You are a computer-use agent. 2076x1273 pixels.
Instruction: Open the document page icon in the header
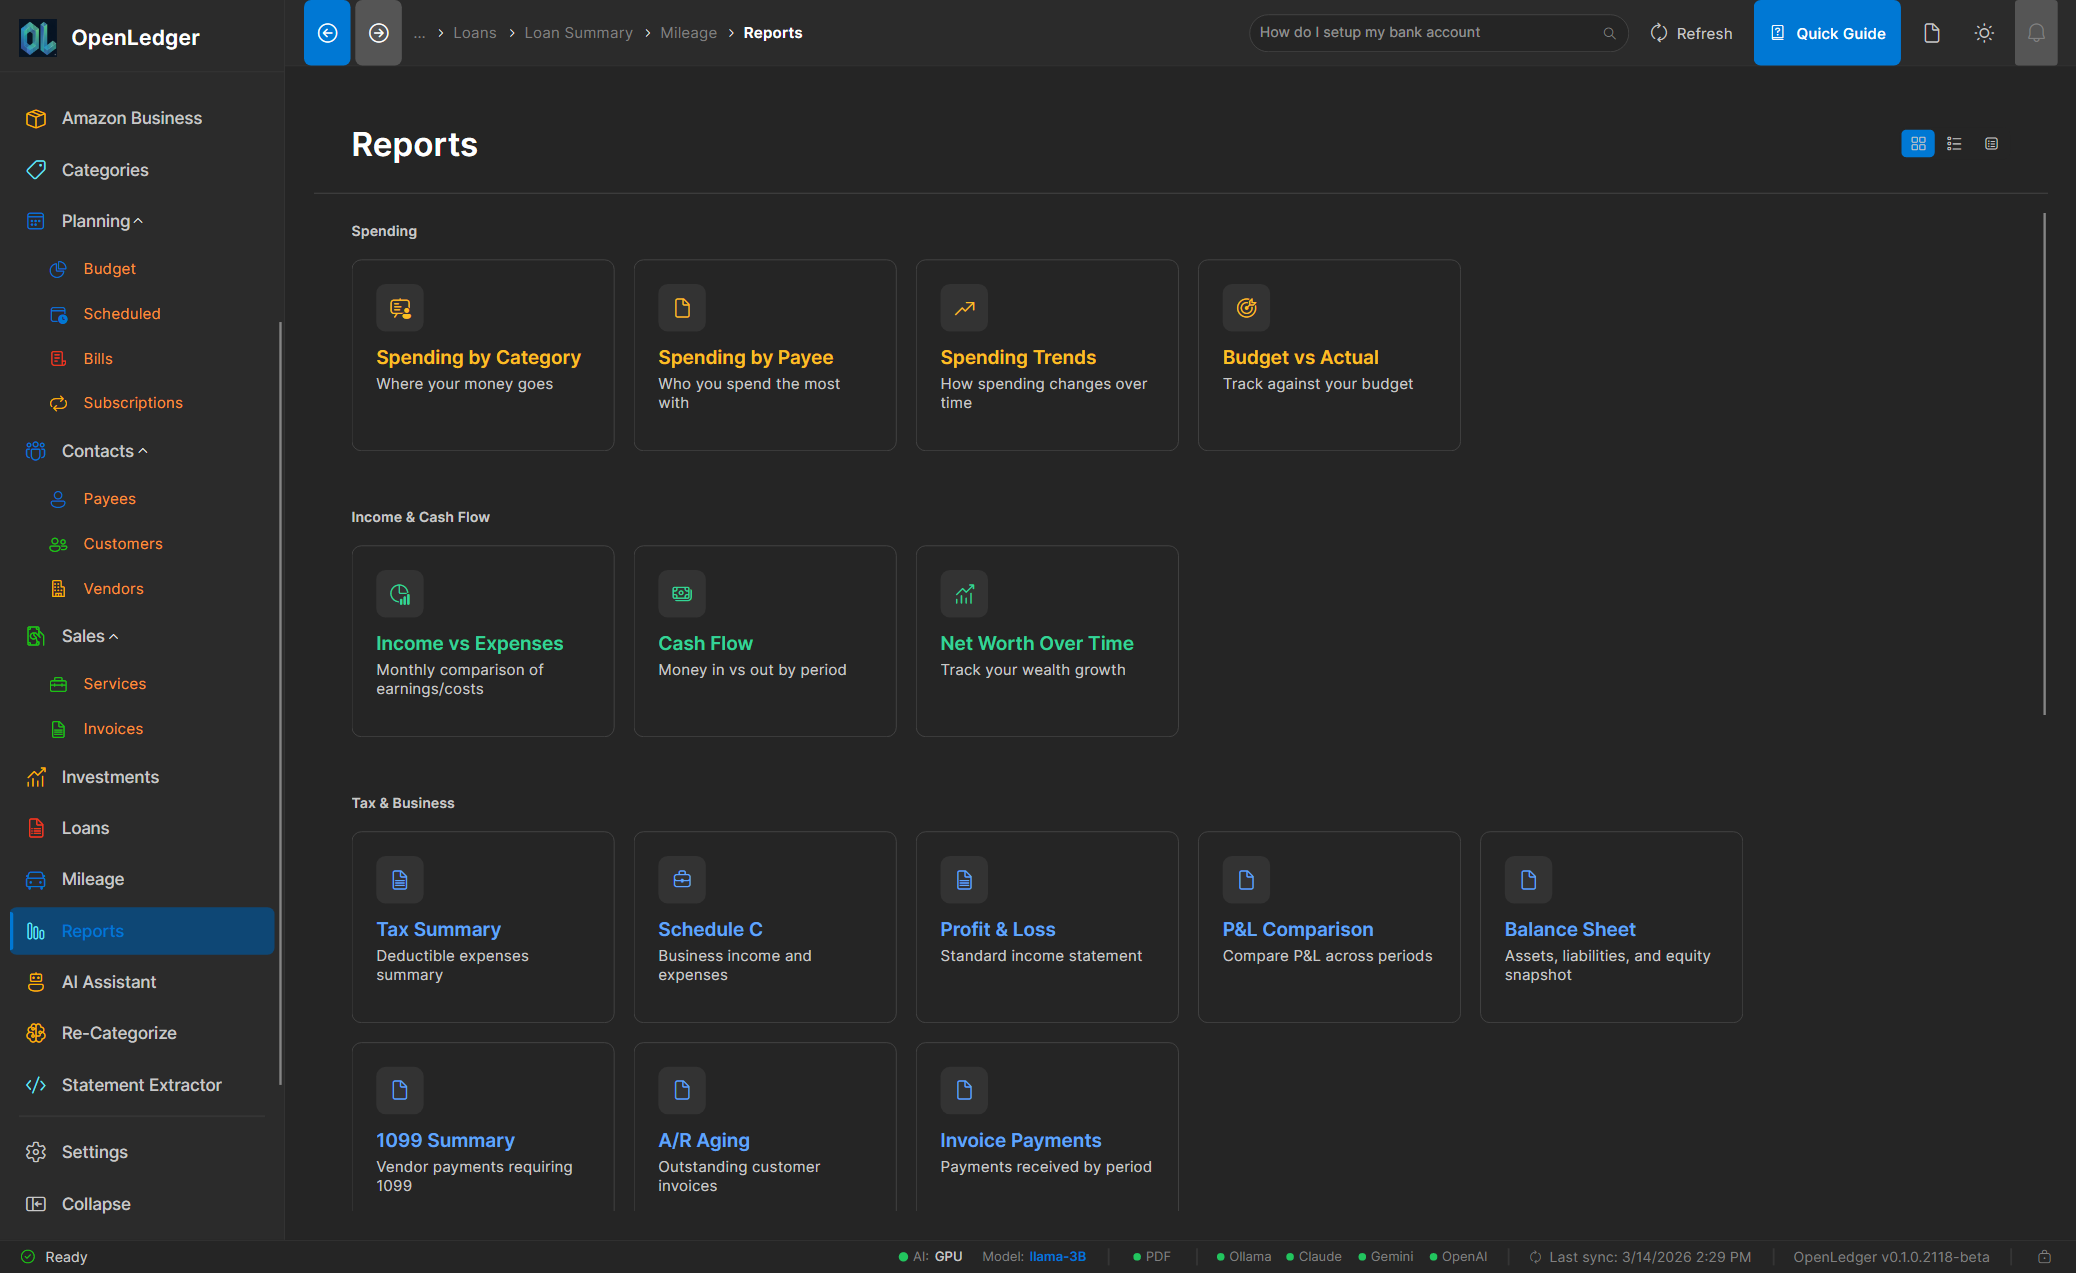pos(1931,32)
